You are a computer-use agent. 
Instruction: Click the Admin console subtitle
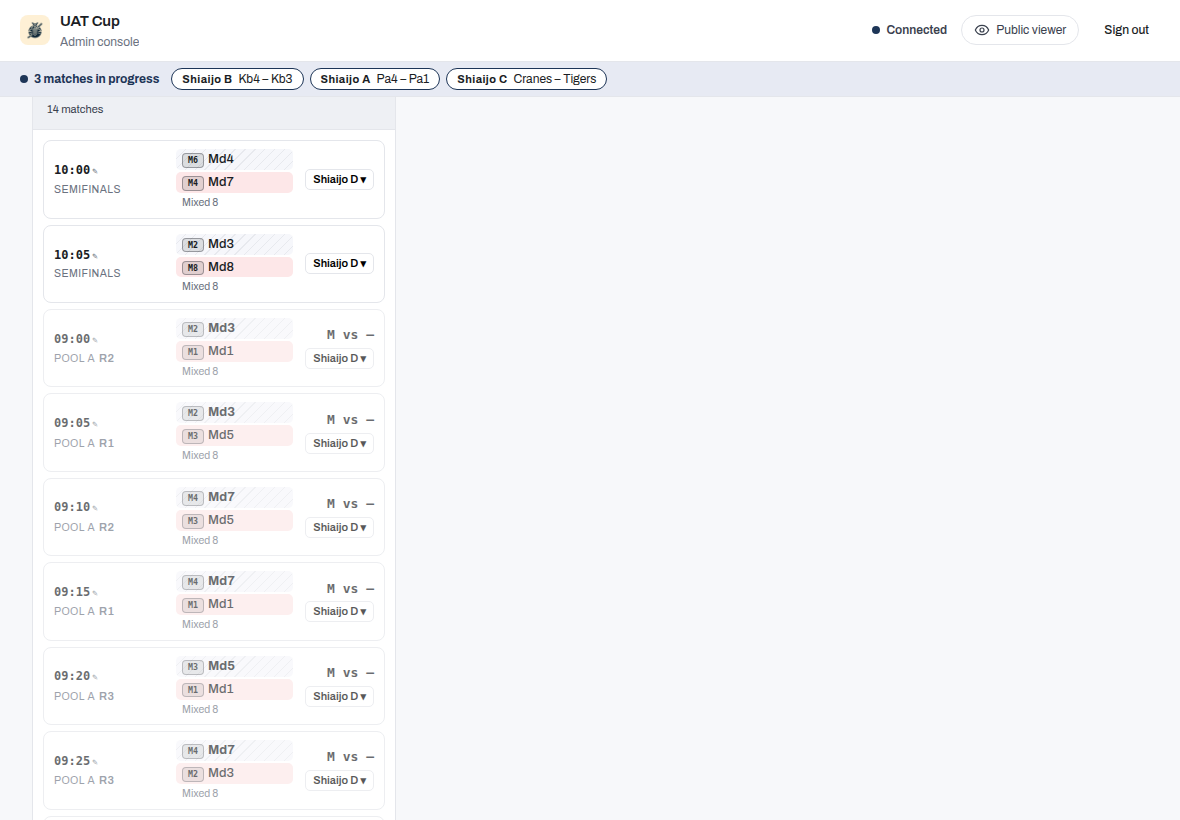[x=99, y=42]
